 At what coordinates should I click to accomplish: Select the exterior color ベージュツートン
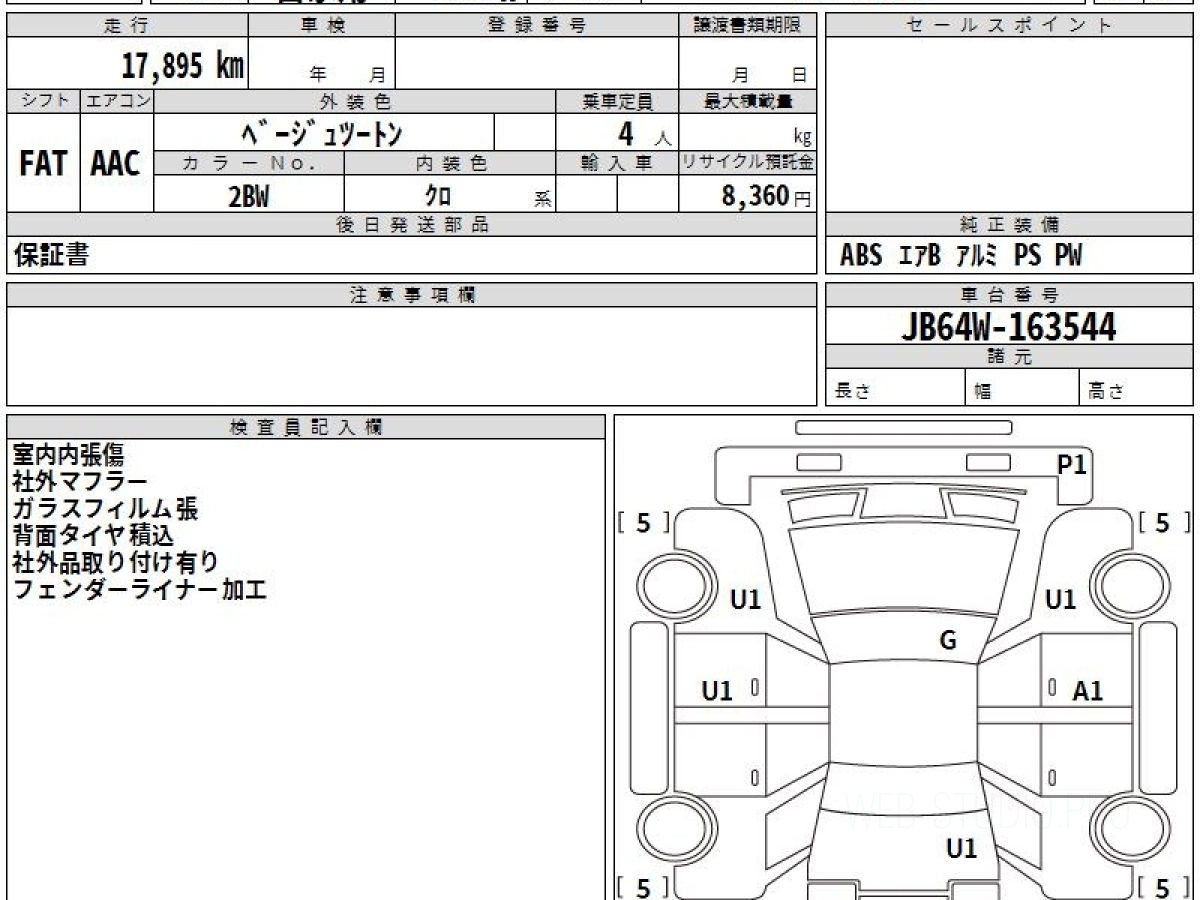tap(323, 133)
